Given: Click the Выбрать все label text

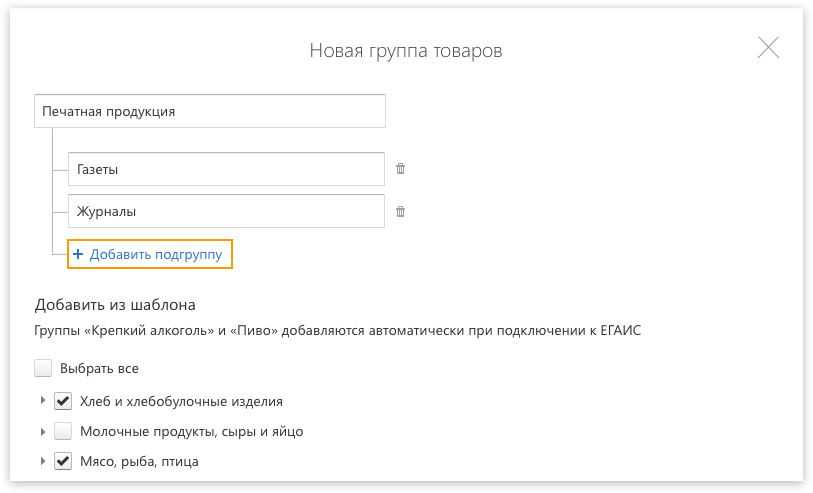Looking at the screenshot, I should pos(99,369).
